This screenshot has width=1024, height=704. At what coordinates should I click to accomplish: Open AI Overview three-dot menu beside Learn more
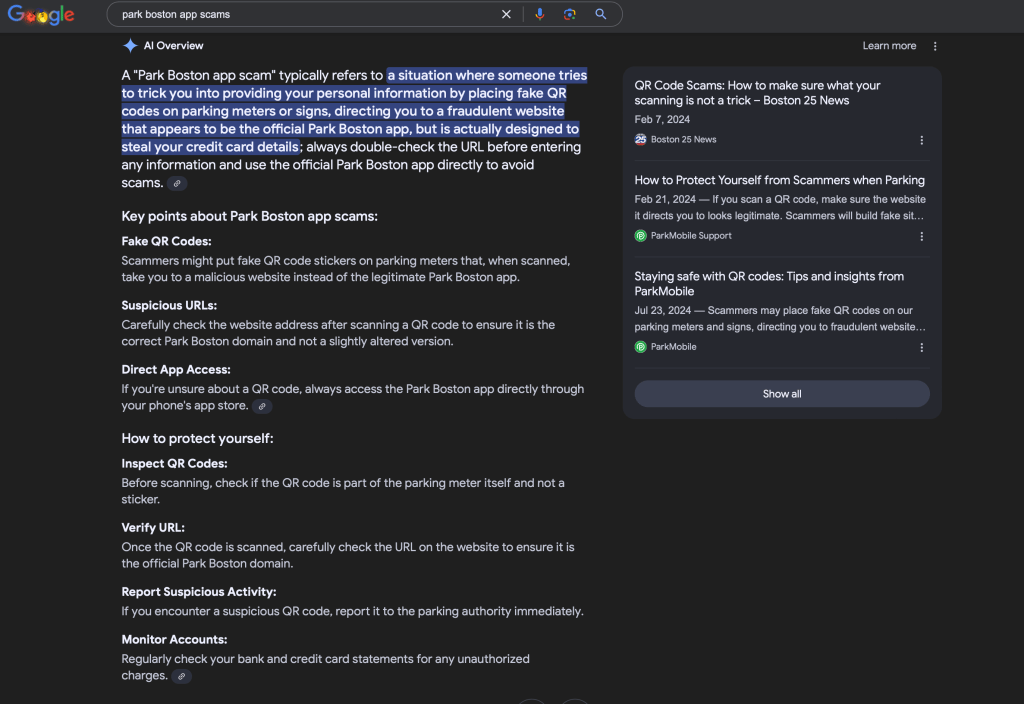pos(935,46)
